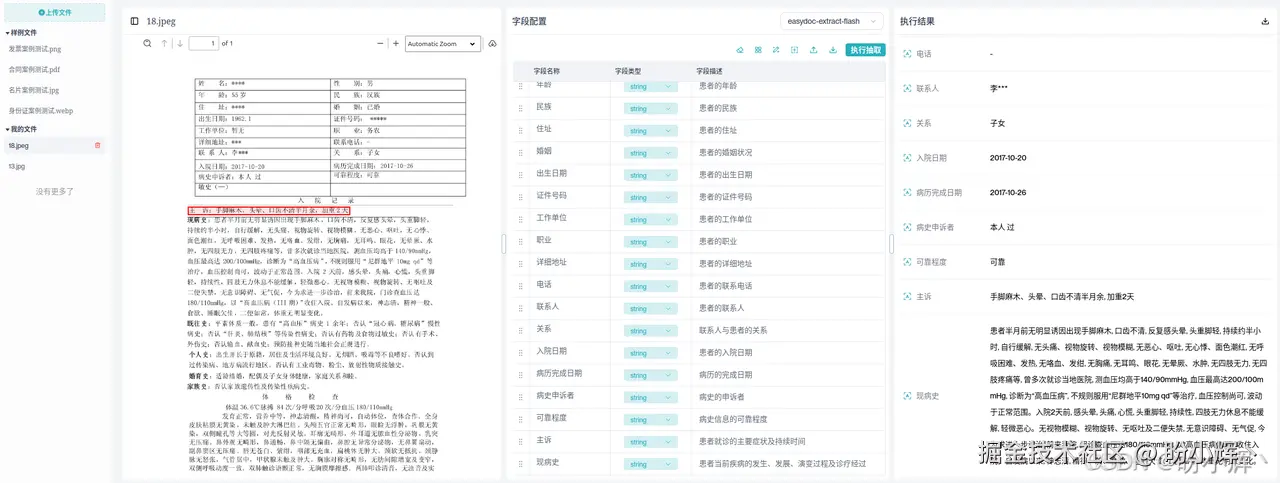Click the download config icon in field toolbar

[833, 49]
